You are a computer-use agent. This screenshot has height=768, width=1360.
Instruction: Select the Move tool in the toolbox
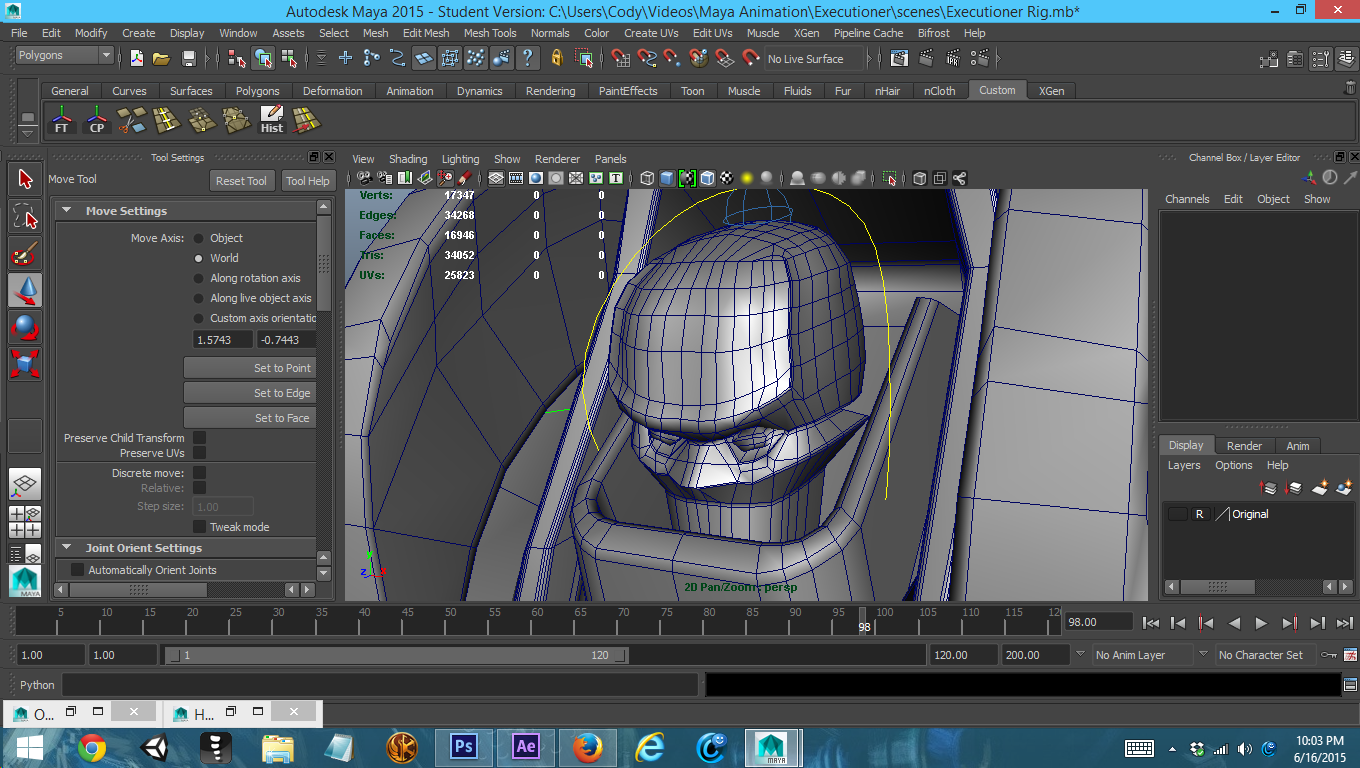(x=26, y=290)
